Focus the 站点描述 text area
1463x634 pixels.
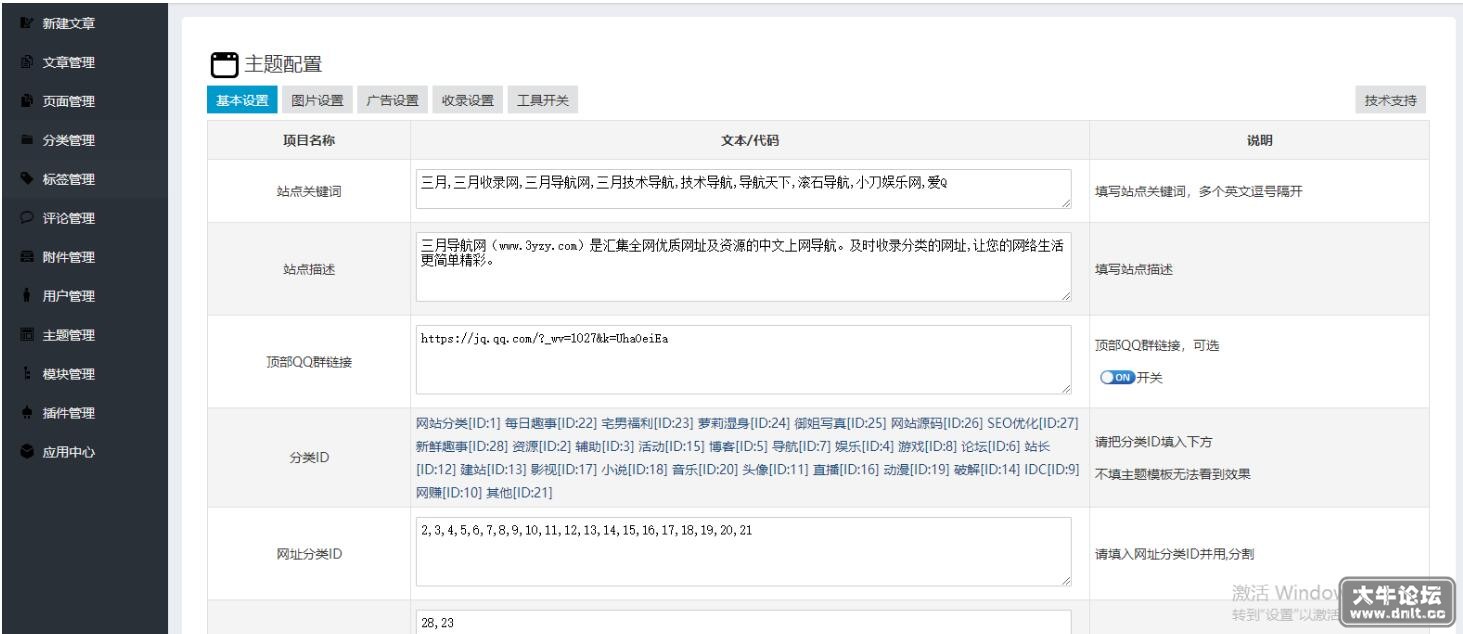tap(743, 267)
